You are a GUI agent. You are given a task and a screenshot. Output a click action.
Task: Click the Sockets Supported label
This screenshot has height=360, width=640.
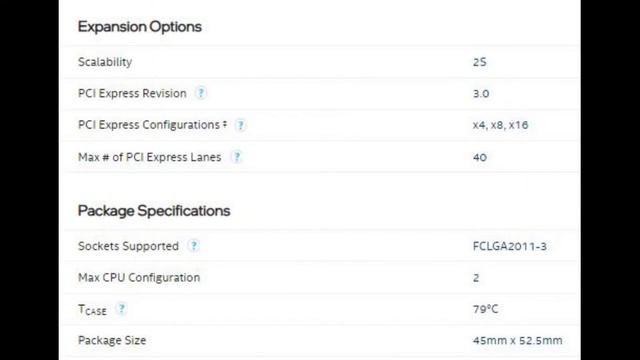click(x=128, y=246)
